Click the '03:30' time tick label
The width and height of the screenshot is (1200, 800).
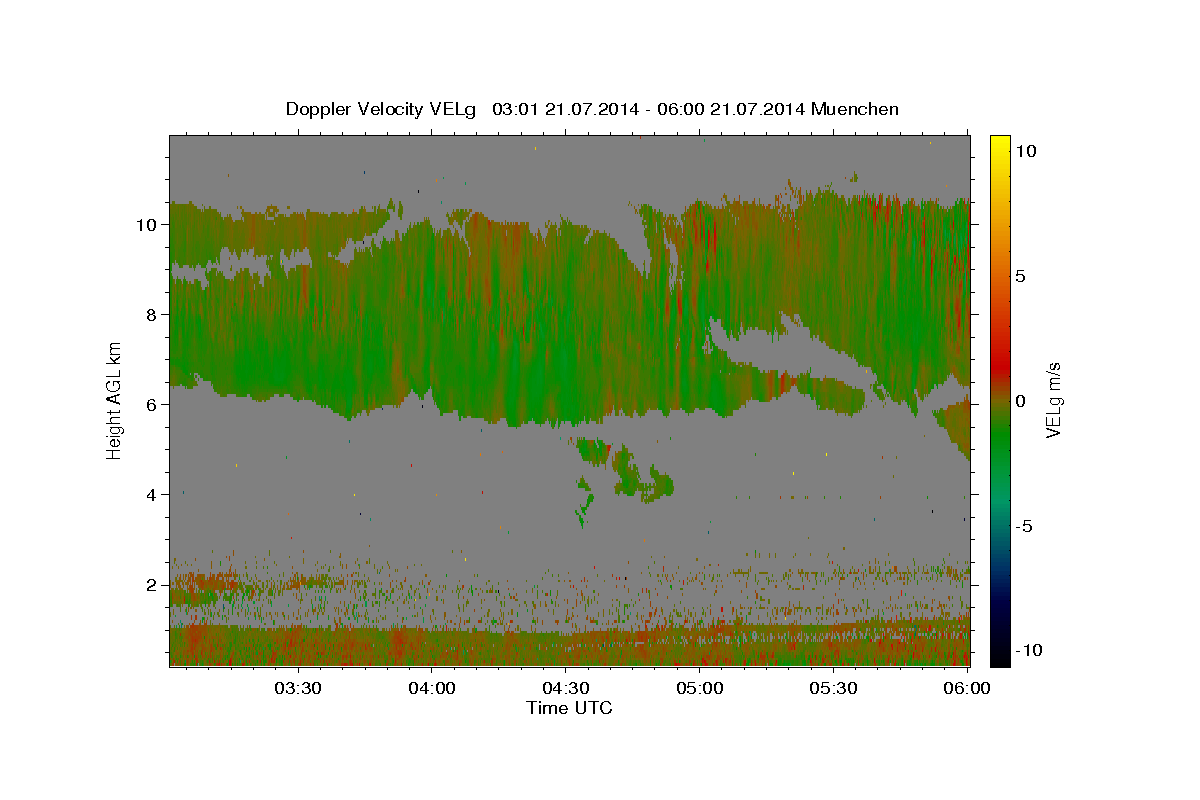298,688
